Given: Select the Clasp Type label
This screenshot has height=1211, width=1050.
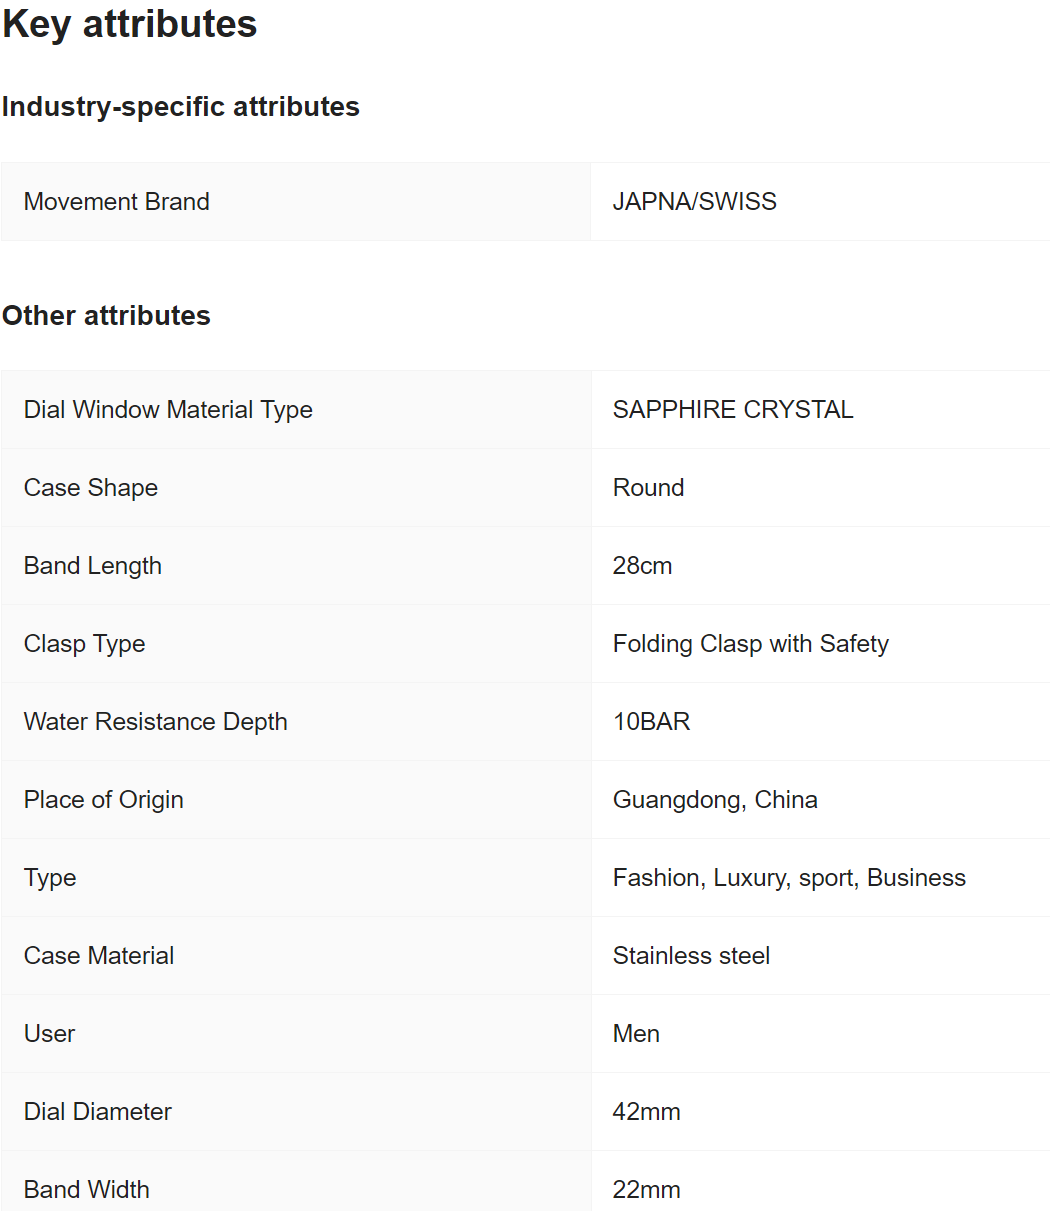Looking at the screenshot, I should [85, 644].
